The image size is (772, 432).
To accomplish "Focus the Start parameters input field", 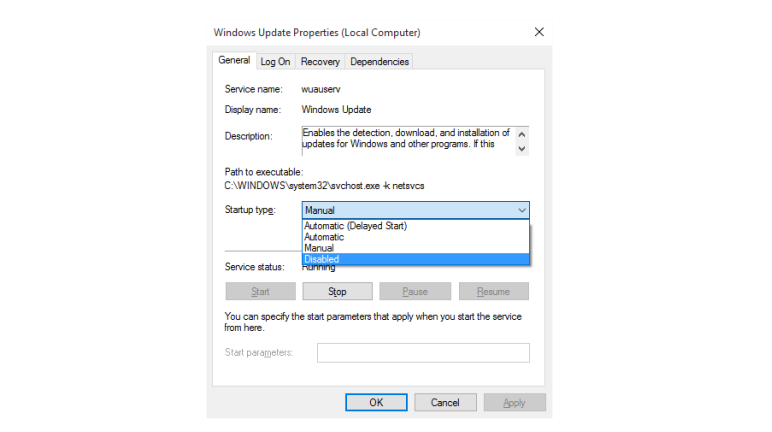I will (x=423, y=353).
